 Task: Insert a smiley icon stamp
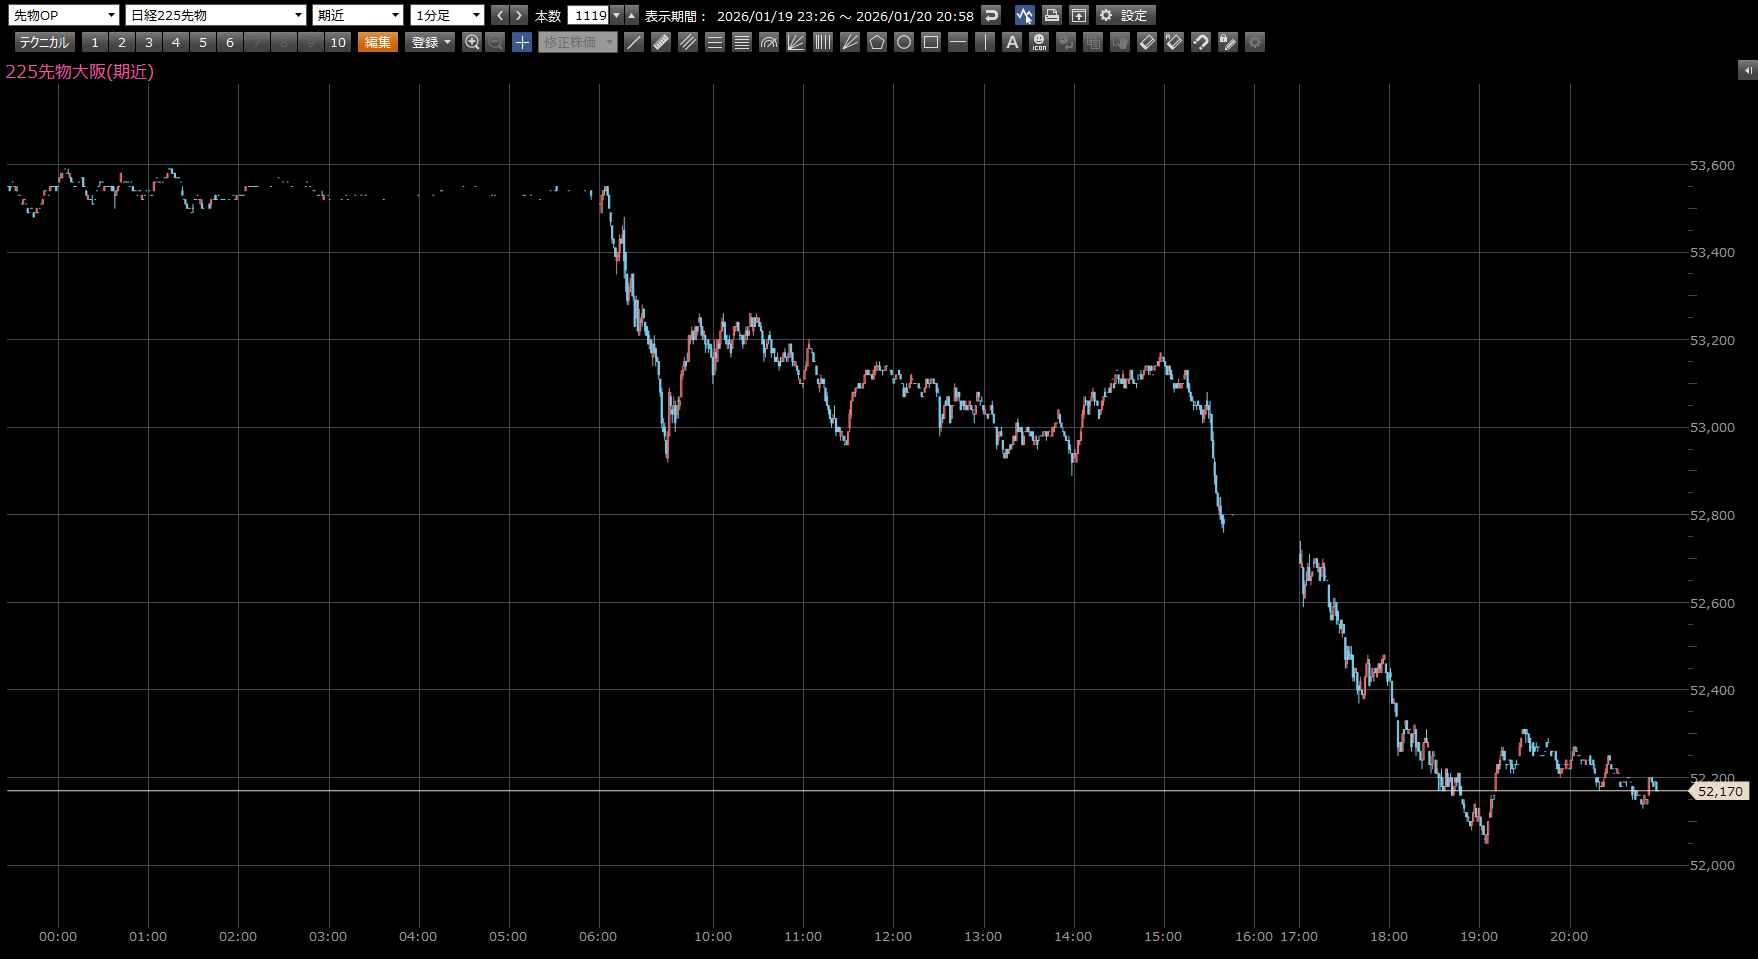(1039, 42)
